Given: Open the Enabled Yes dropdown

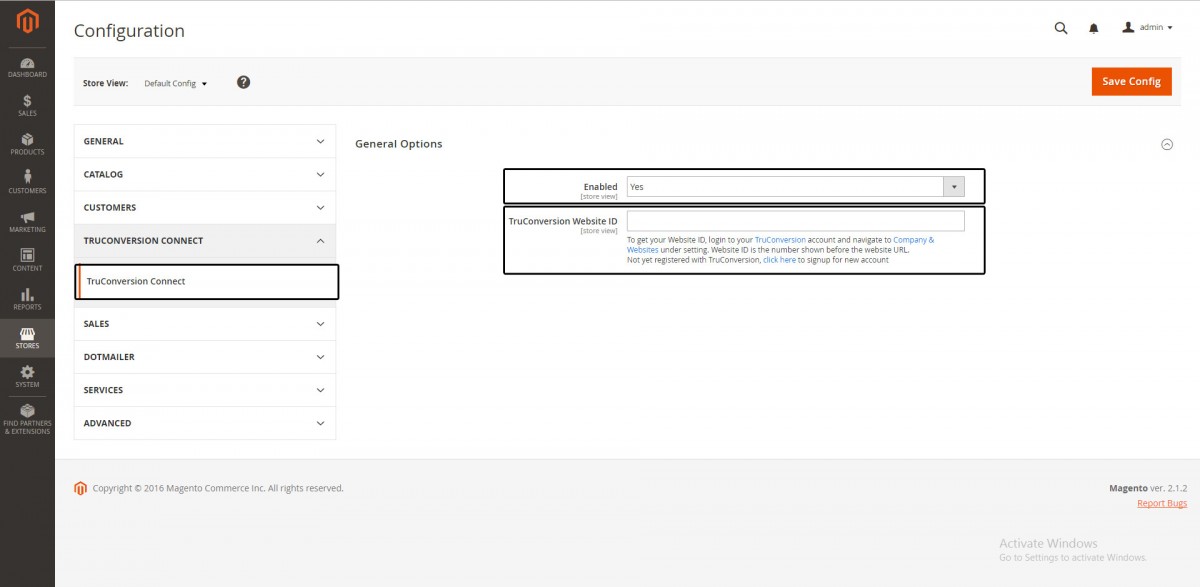Looking at the screenshot, I should pyautogui.click(x=795, y=187).
